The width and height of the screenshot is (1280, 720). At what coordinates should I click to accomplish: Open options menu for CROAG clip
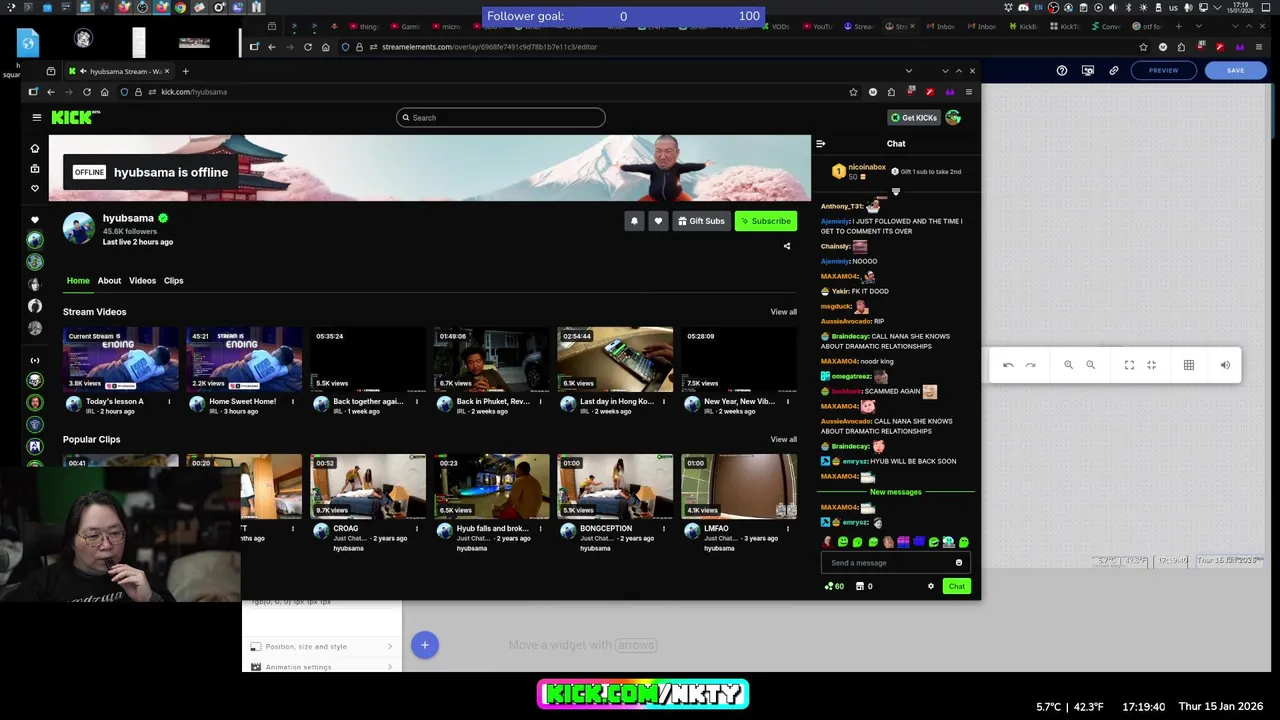pos(417,529)
